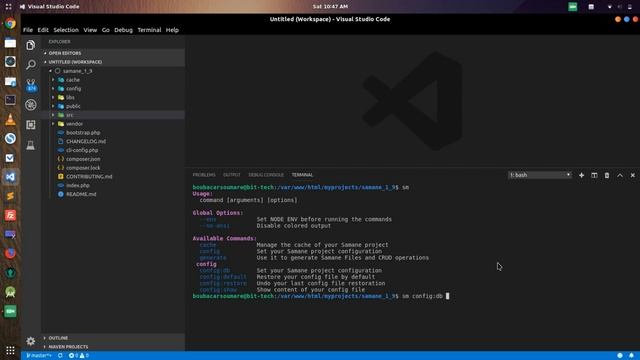Open errors and warnings count in status bar

click(x=79, y=356)
